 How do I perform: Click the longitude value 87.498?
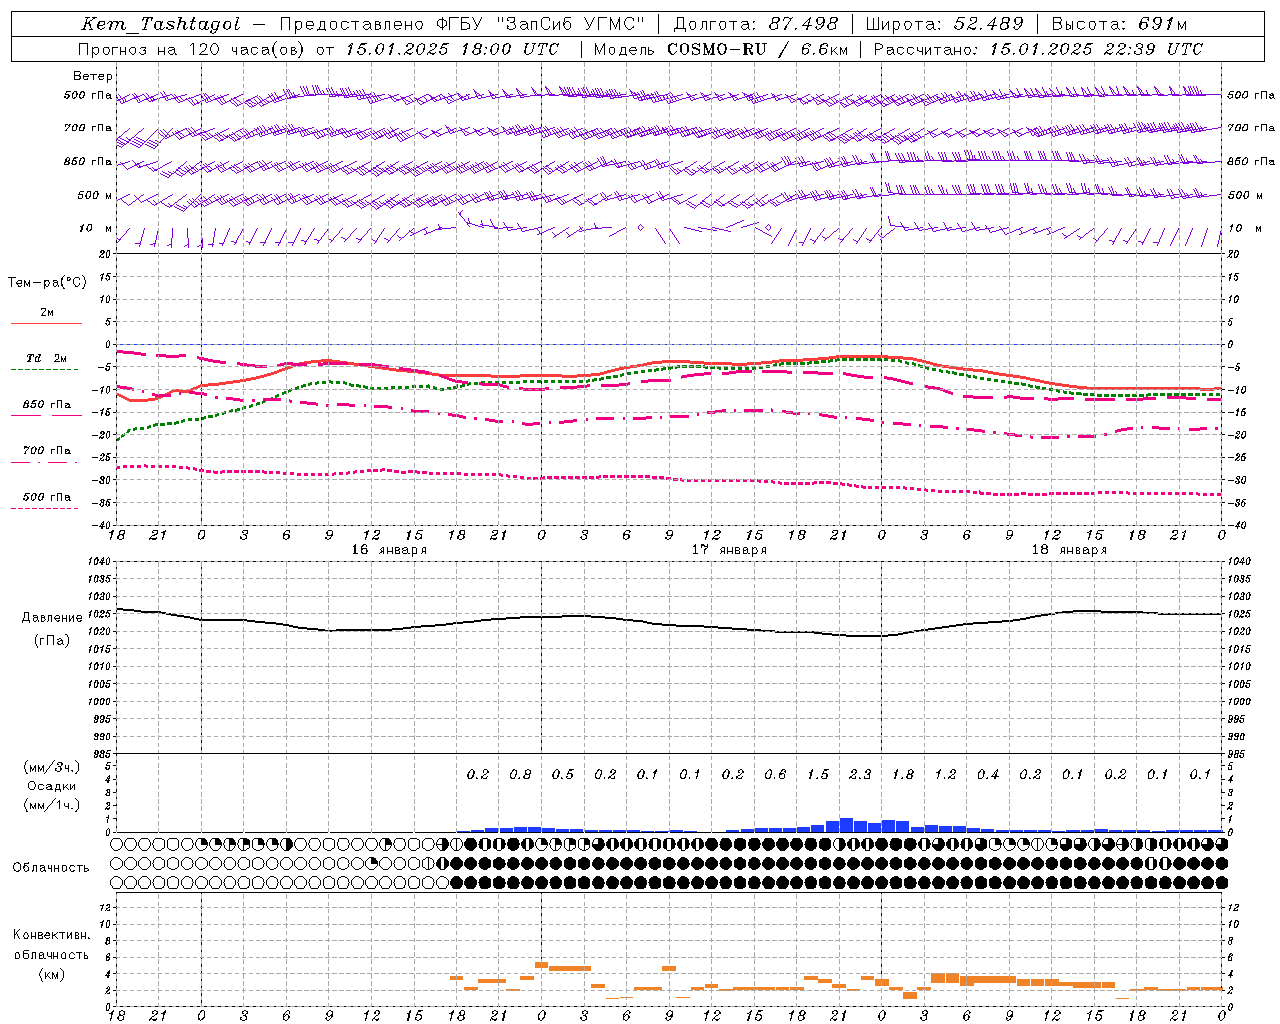click(804, 24)
